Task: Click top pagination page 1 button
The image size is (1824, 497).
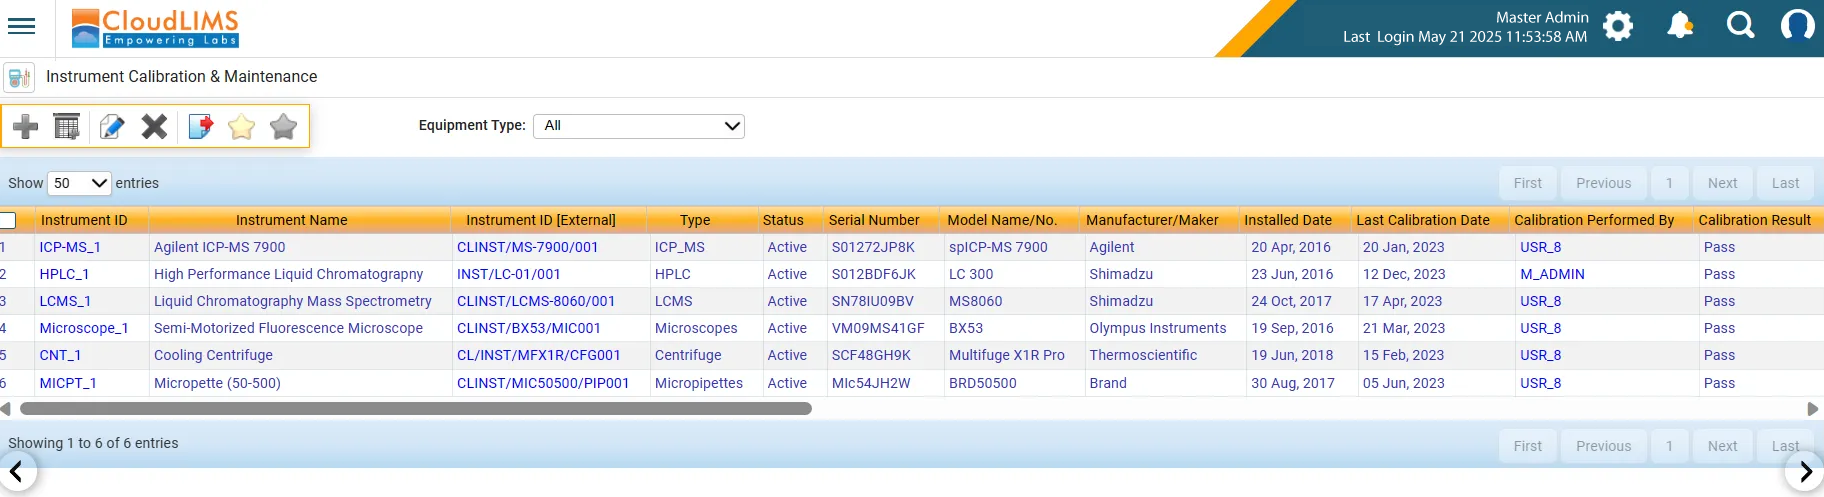Action: (x=1669, y=183)
